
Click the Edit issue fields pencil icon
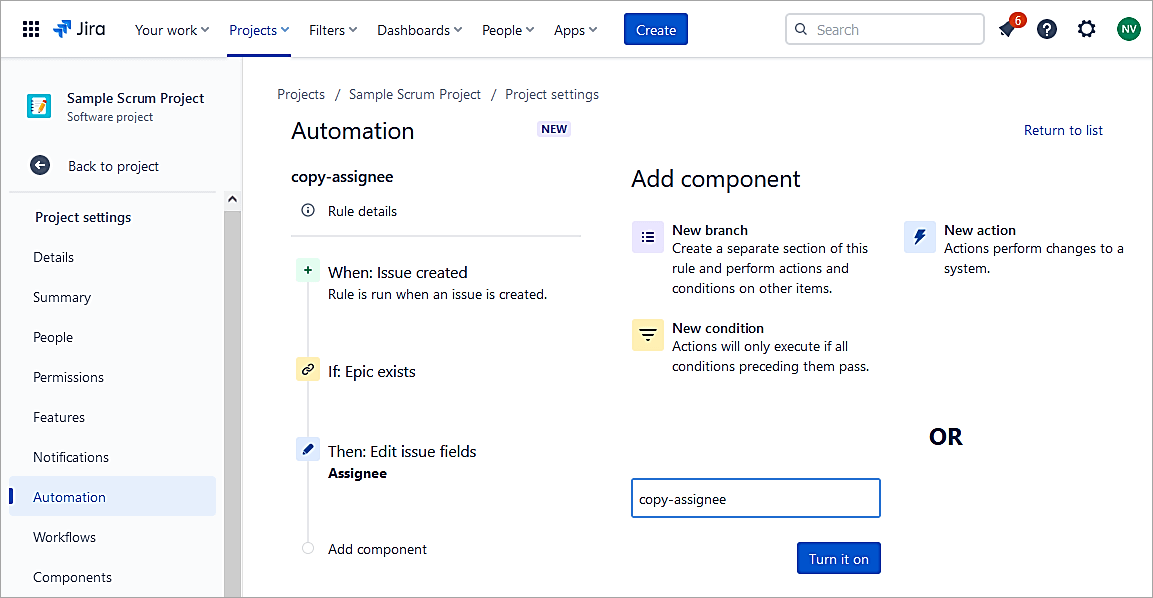(x=308, y=449)
